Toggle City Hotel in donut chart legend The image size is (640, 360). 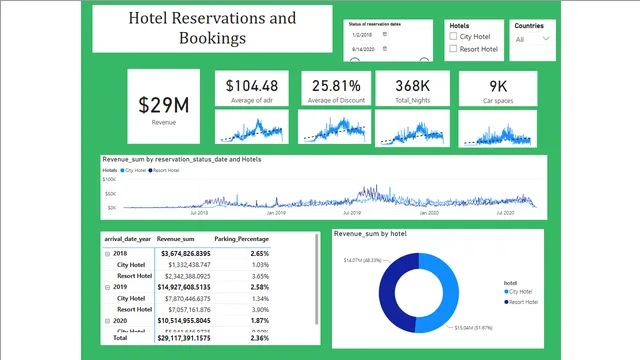[x=518, y=291]
